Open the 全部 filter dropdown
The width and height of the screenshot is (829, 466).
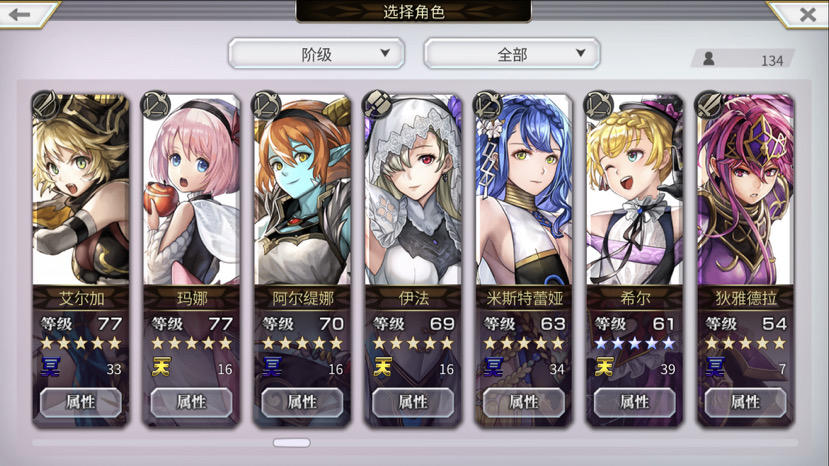512,53
